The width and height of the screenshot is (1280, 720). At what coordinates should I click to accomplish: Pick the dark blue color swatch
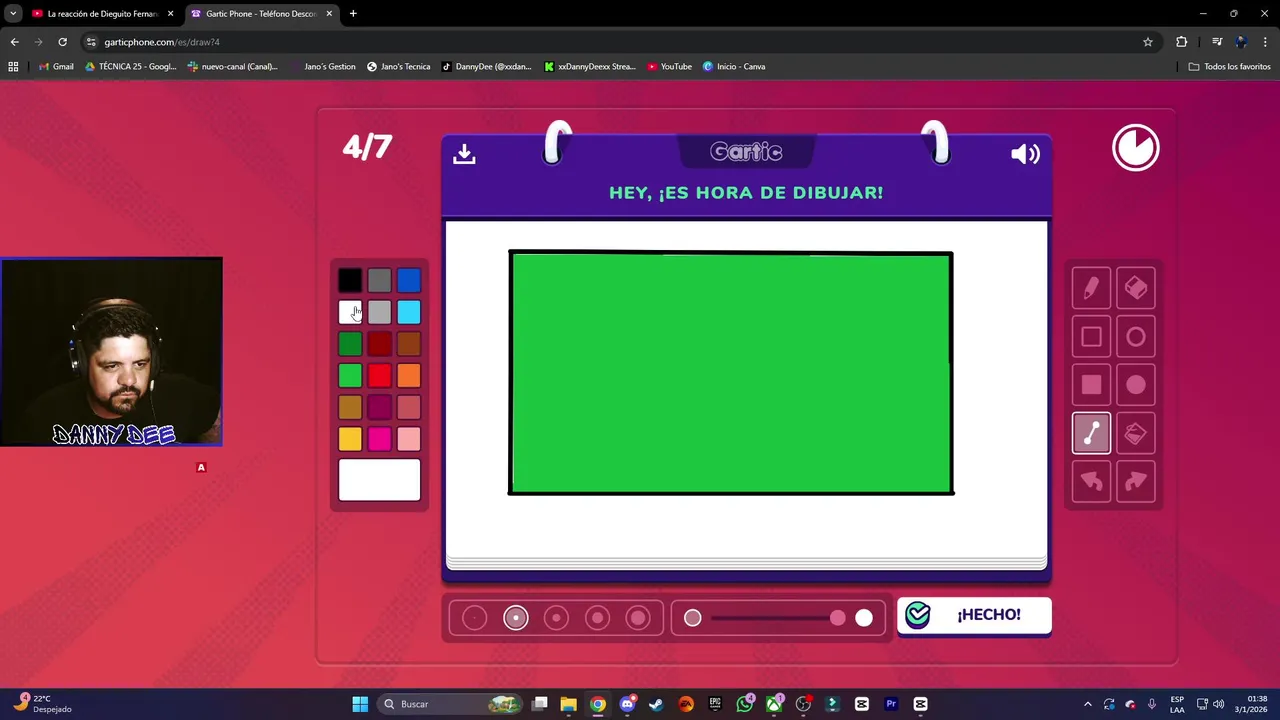409,281
